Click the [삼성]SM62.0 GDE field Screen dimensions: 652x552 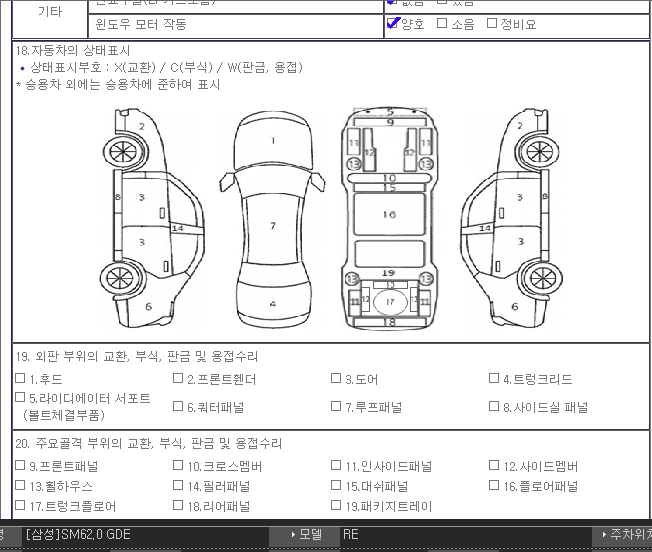80,535
